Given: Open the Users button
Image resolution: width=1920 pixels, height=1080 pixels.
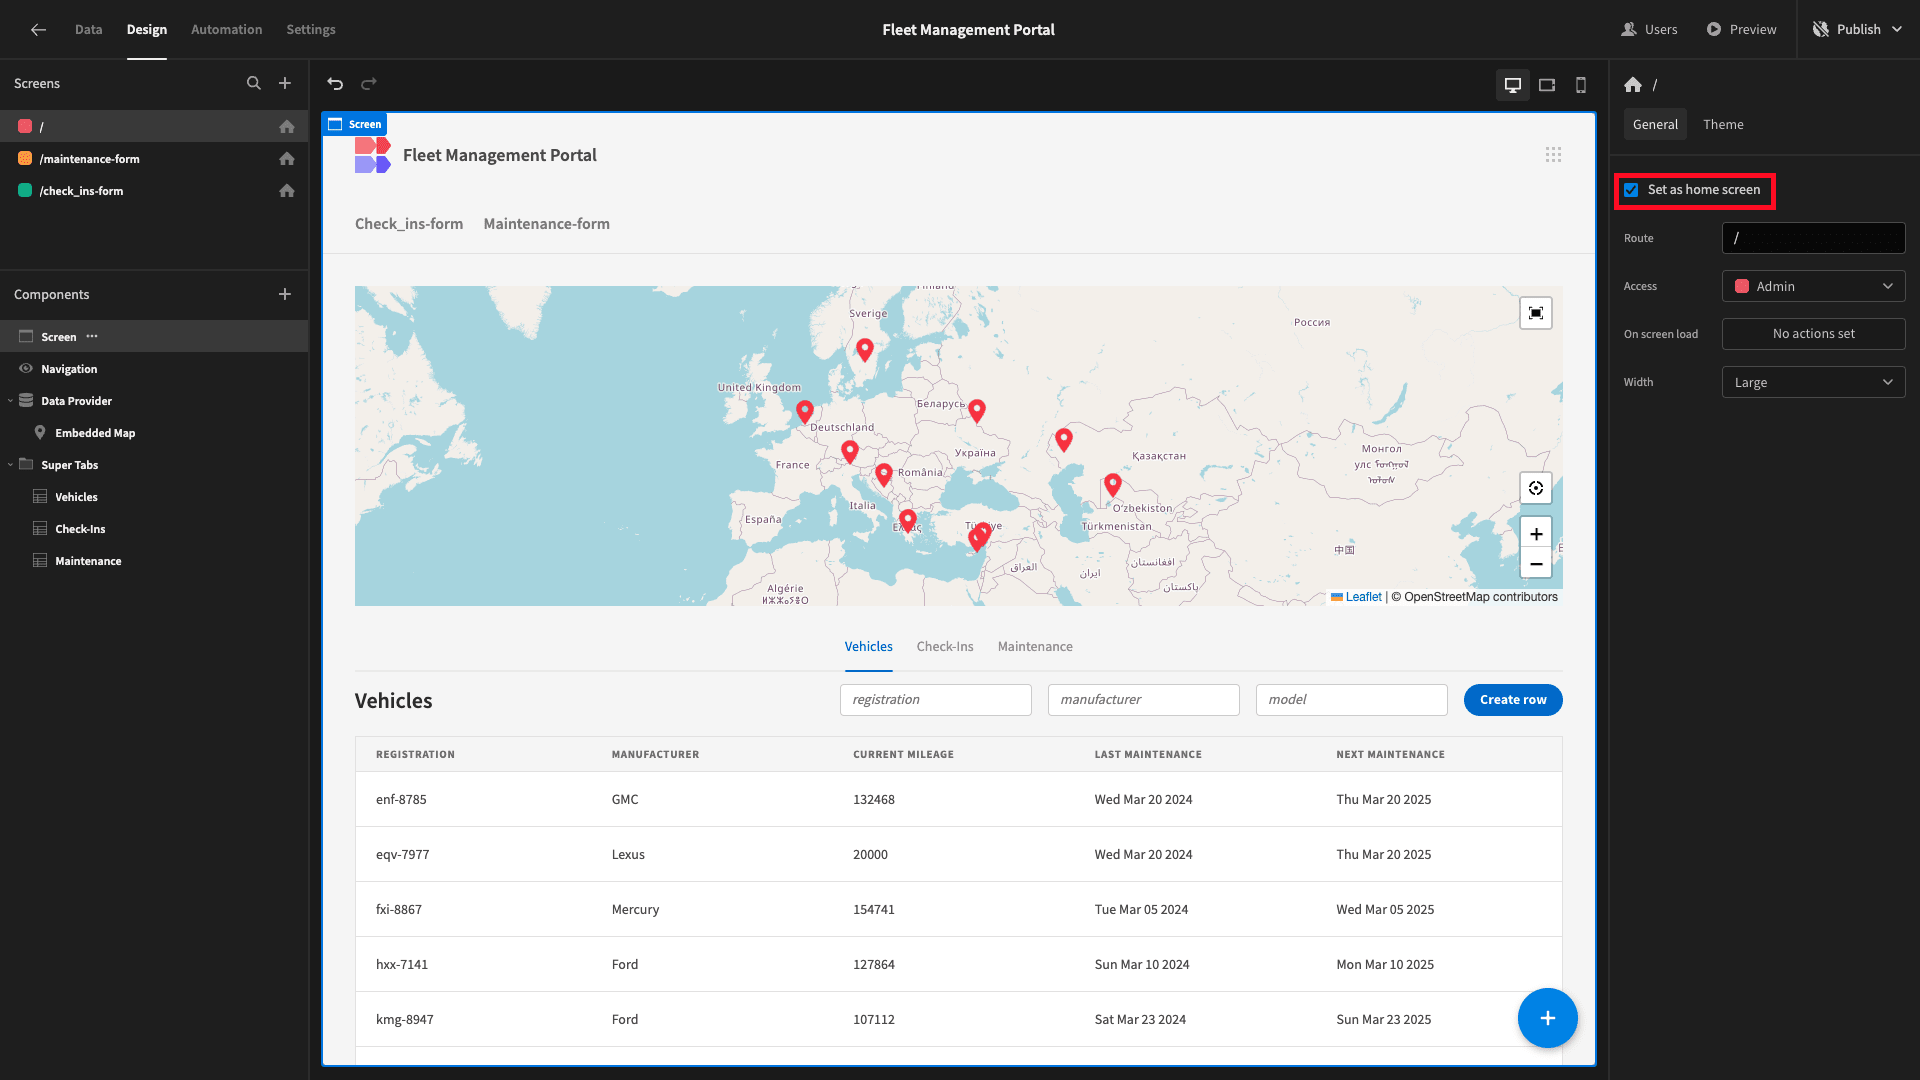Looking at the screenshot, I should pyautogui.click(x=1649, y=29).
